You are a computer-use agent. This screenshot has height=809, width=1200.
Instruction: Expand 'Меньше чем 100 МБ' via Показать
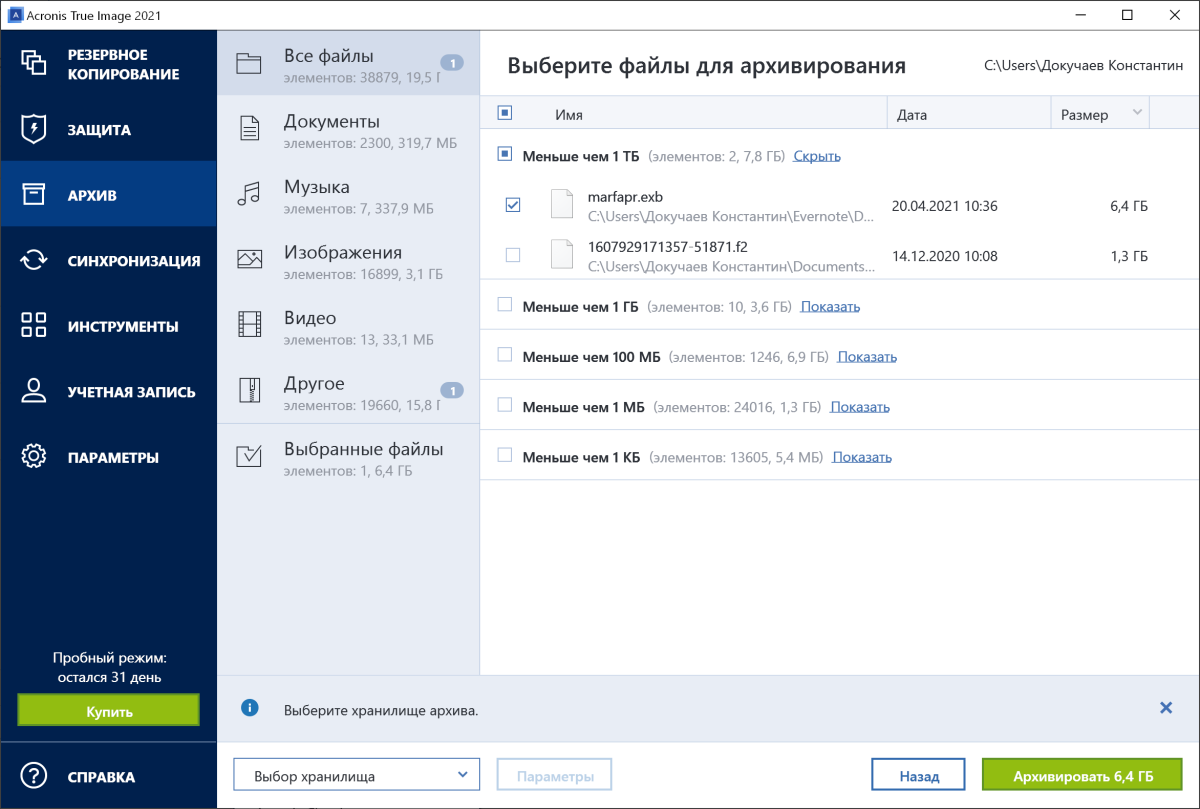(x=867, y=356)
